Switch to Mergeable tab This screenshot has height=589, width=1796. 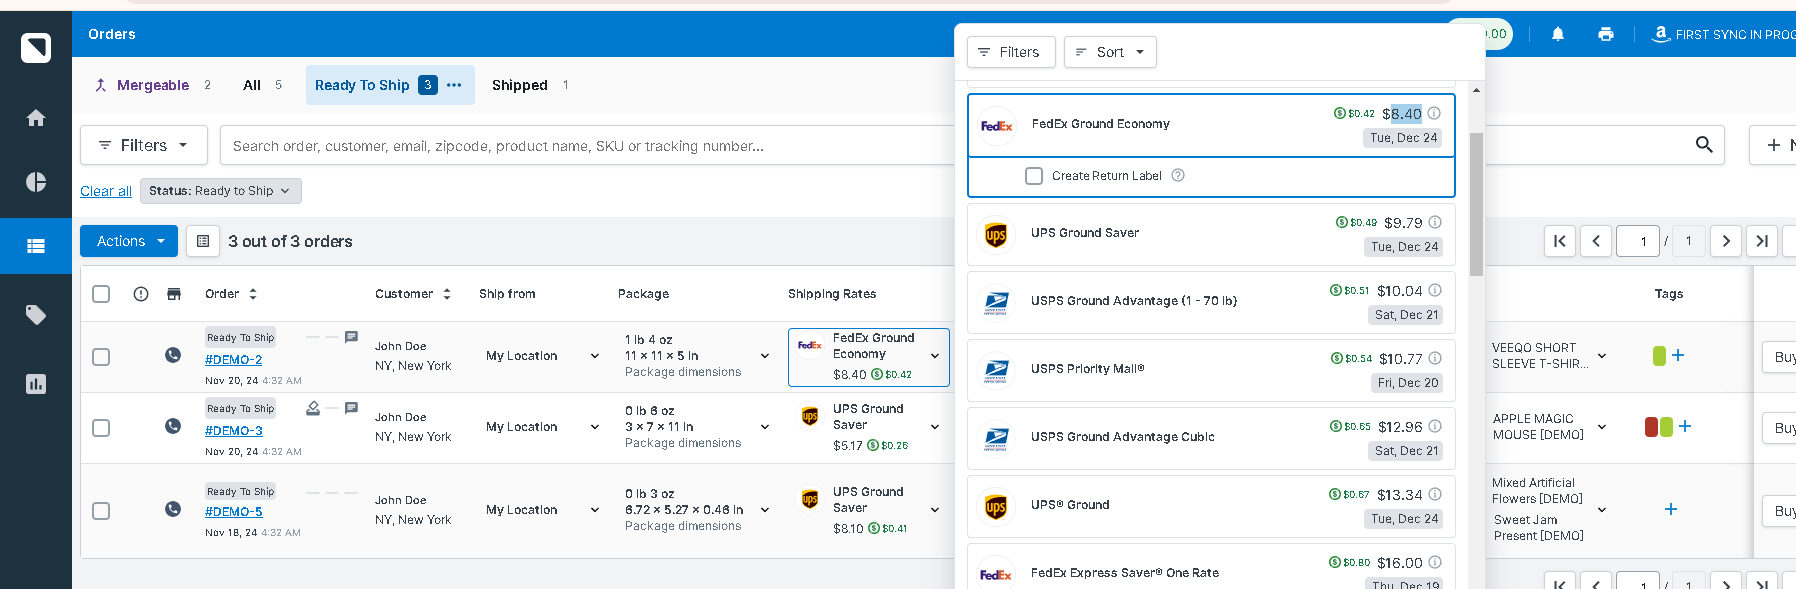pos(153,85)
